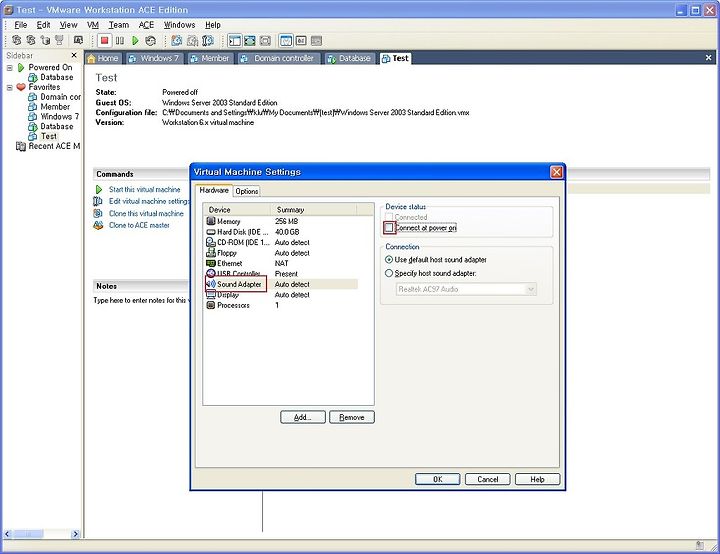Select Specify host sound adapter radio
Image resolution: width=720 pixels, height=554 pixels.
pyautogui.click(x=389, y=273)
